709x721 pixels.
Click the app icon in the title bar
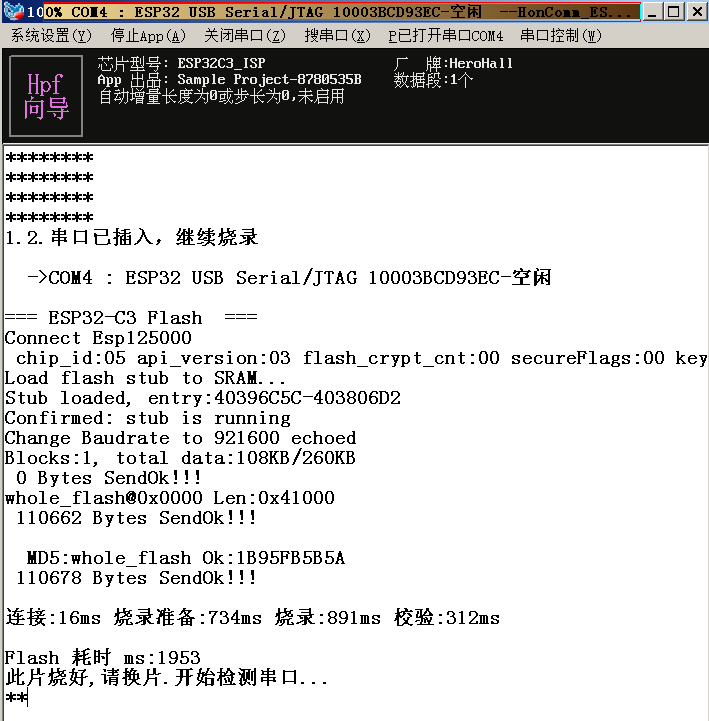click(13, 11)
